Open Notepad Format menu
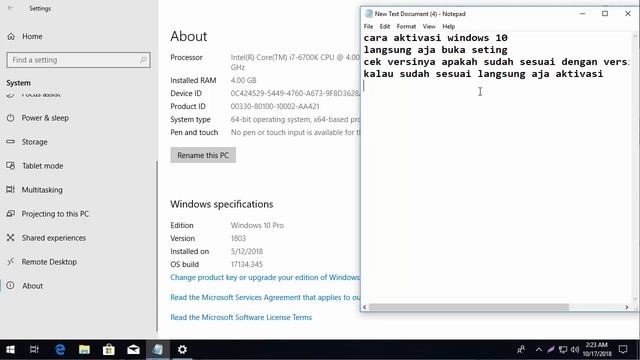640x360 pixels. click(x=406, y=27)
